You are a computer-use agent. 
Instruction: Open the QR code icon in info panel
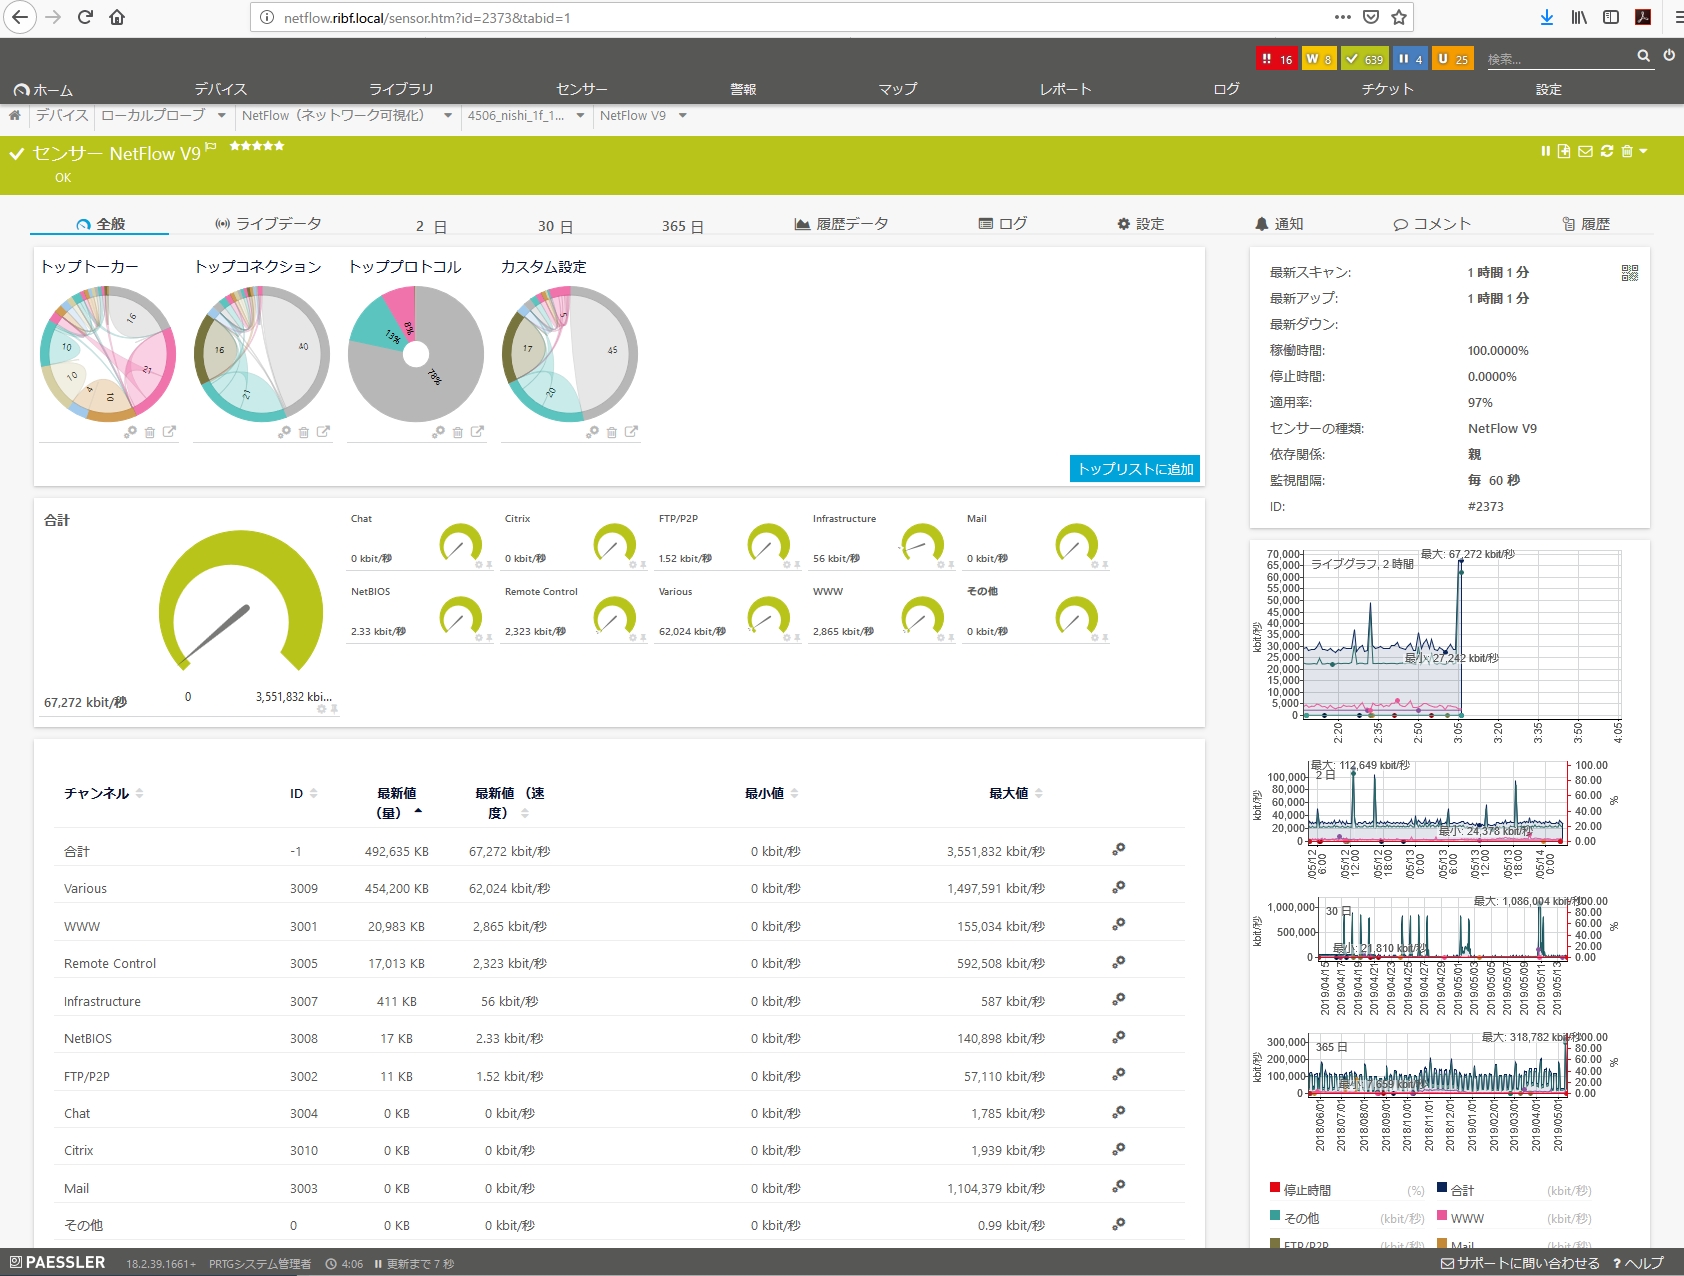click(x=1630, y=273)
